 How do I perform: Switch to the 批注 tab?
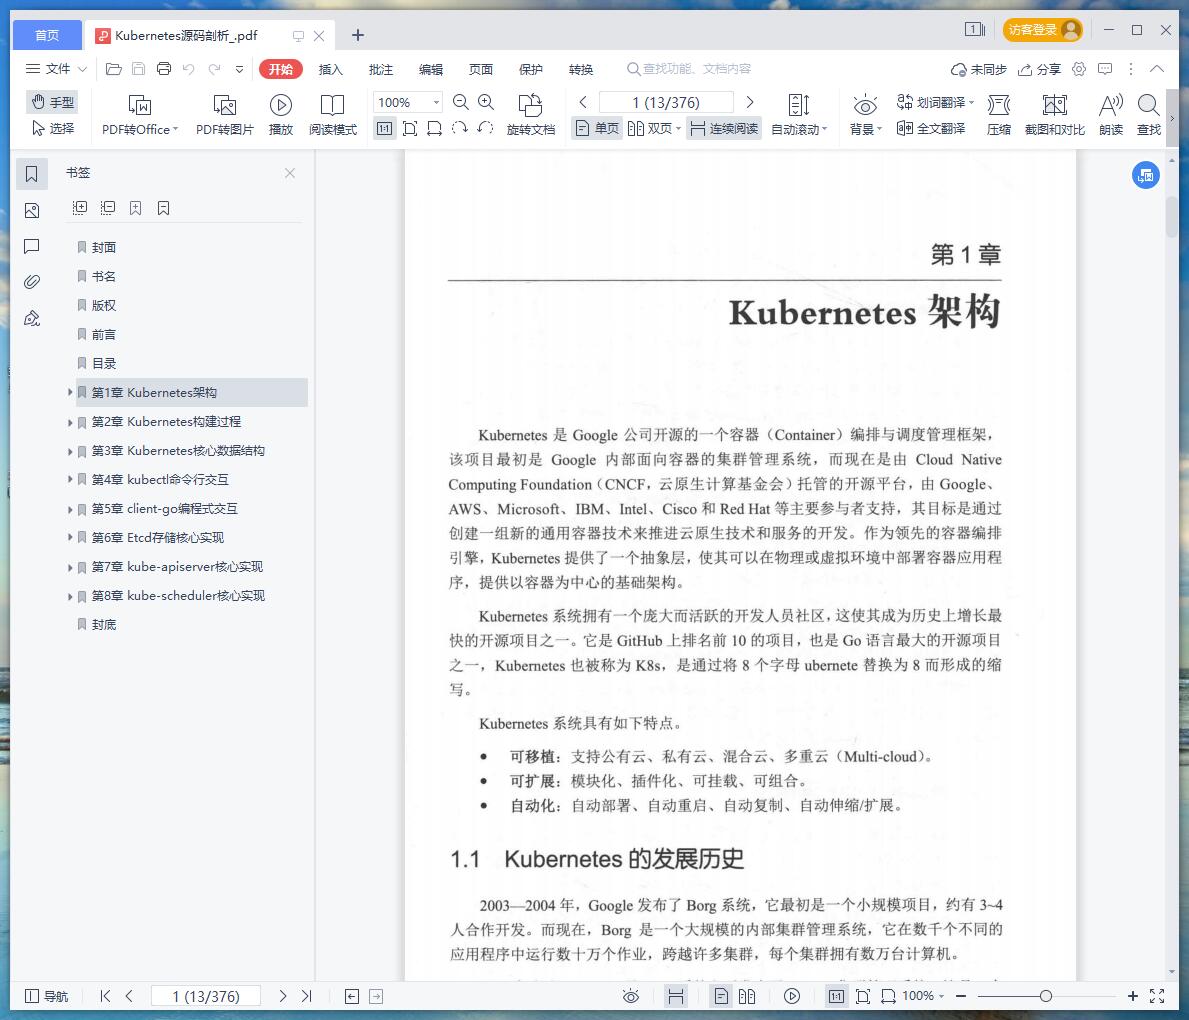pyautogui.click(x=381, y=69)
